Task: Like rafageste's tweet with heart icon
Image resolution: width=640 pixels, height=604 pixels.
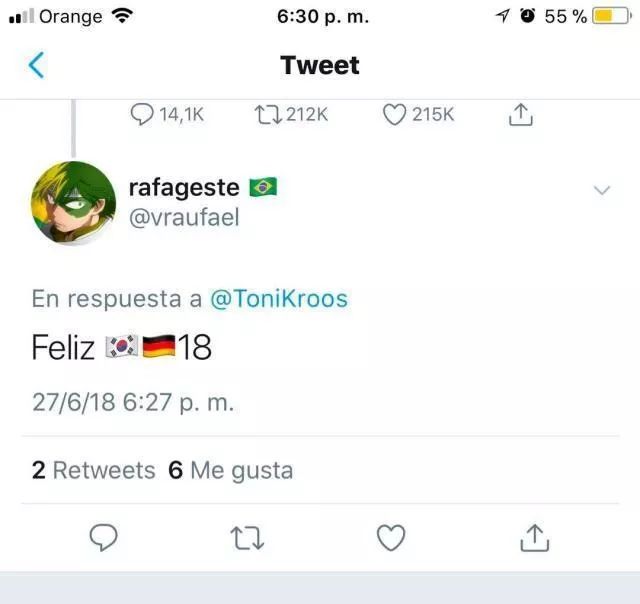Action: coord(391,538)
